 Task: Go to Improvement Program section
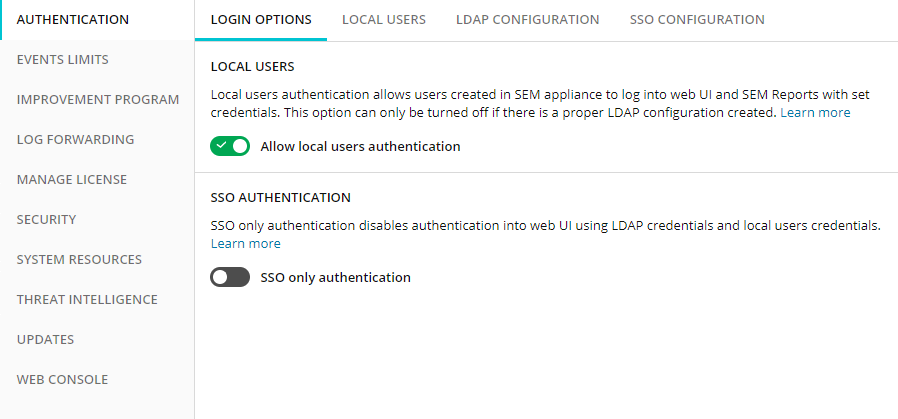tap(98, 100)
